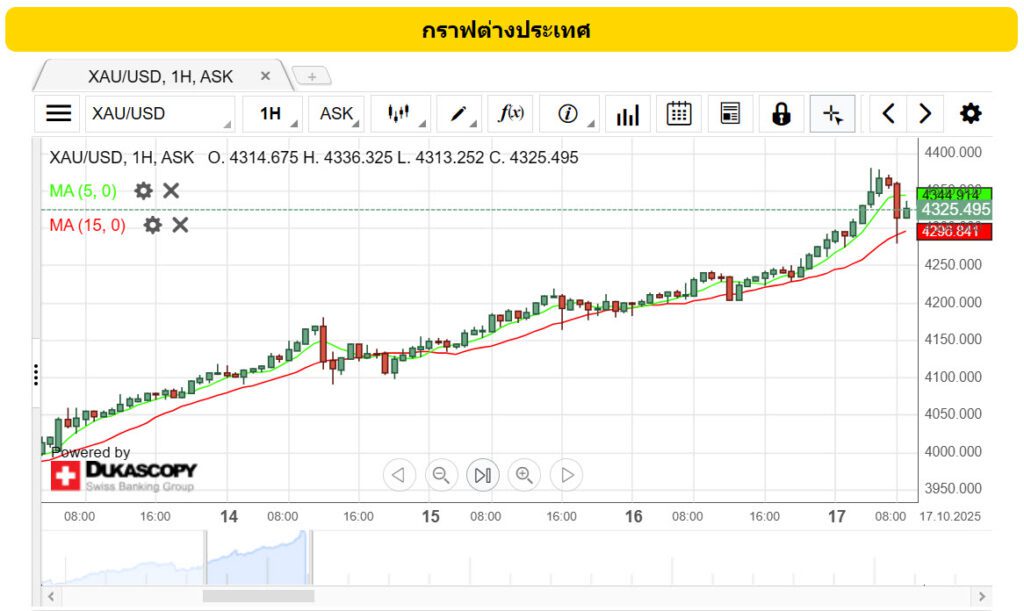1024x611 pixels.
Task: Select the XAU/USD, 1H, ASK tab
Action: pos(160,76)
